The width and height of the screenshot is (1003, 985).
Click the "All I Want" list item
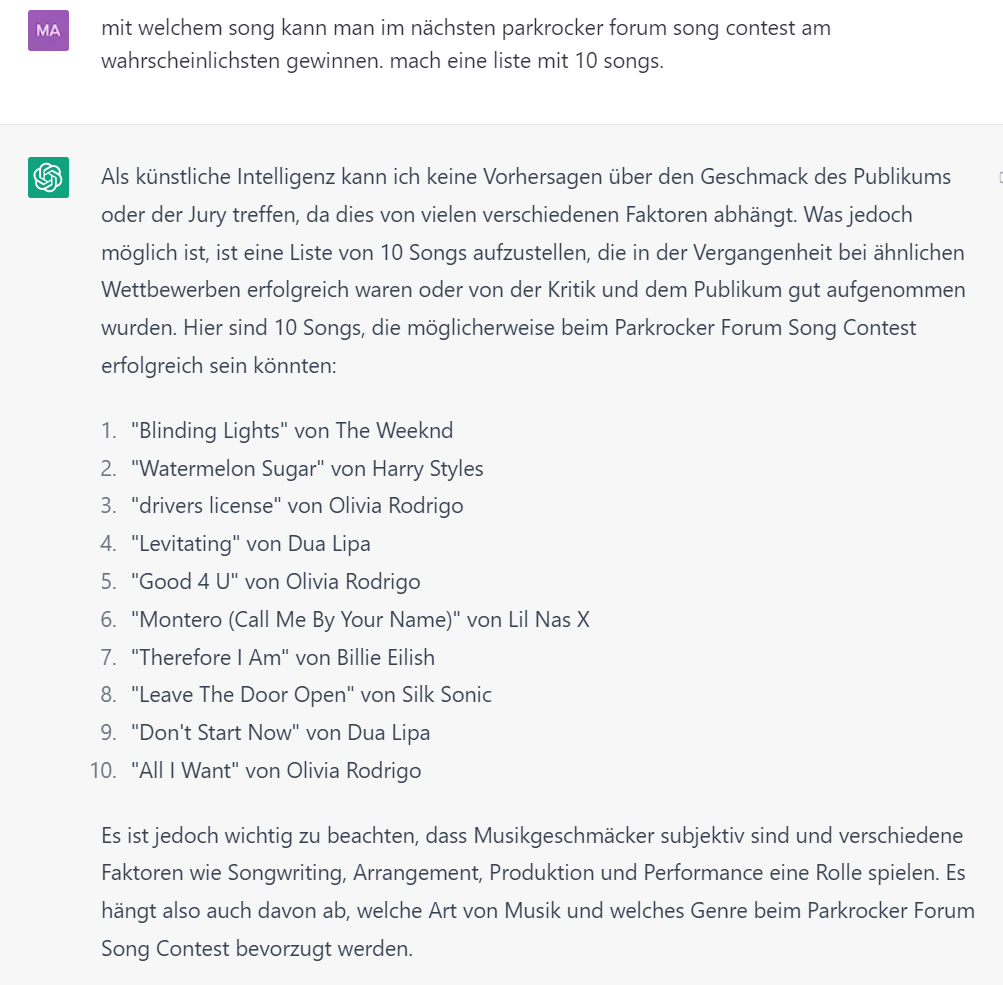[x=276, y=771]
